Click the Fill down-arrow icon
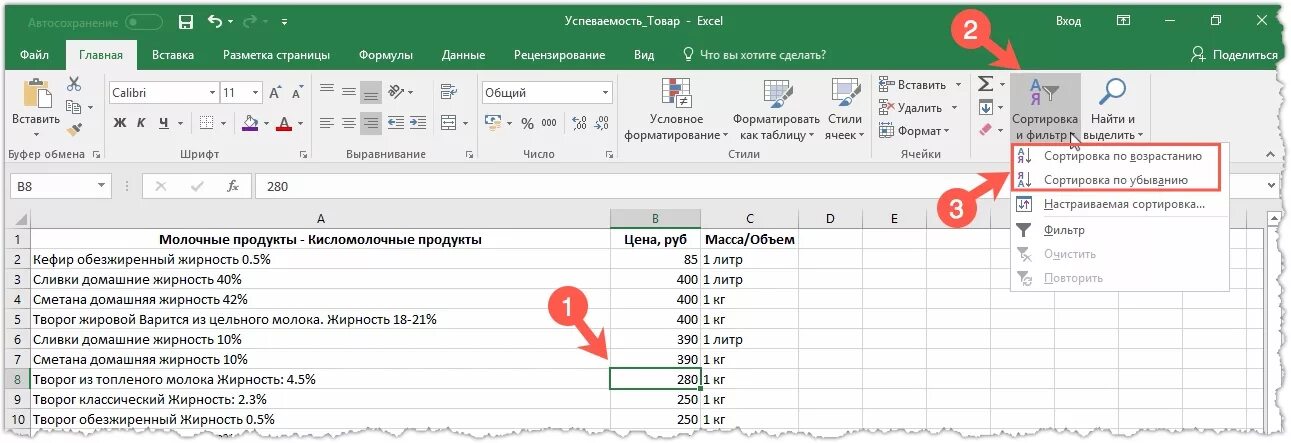1291x443 pixels. pyautogui.click(x=985, y=107)
